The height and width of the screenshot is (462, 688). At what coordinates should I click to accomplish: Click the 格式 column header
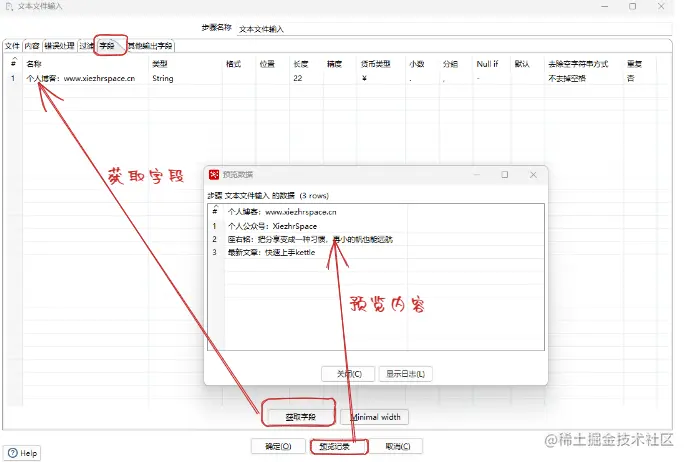(x=239, y=64)
